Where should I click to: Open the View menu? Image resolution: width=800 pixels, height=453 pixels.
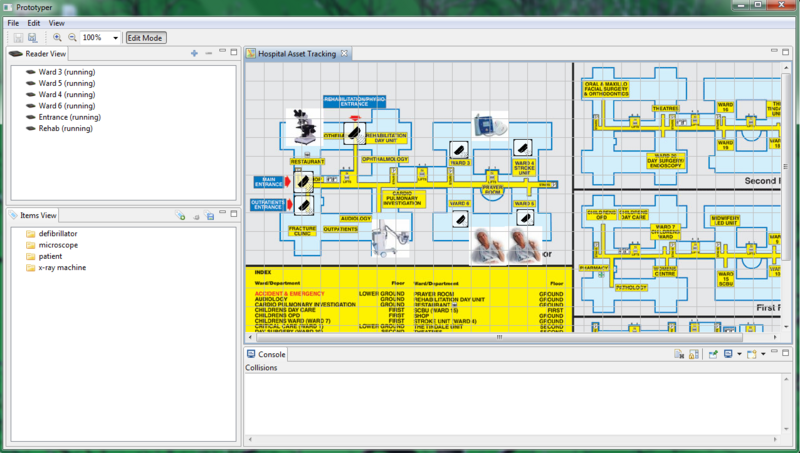56,22
